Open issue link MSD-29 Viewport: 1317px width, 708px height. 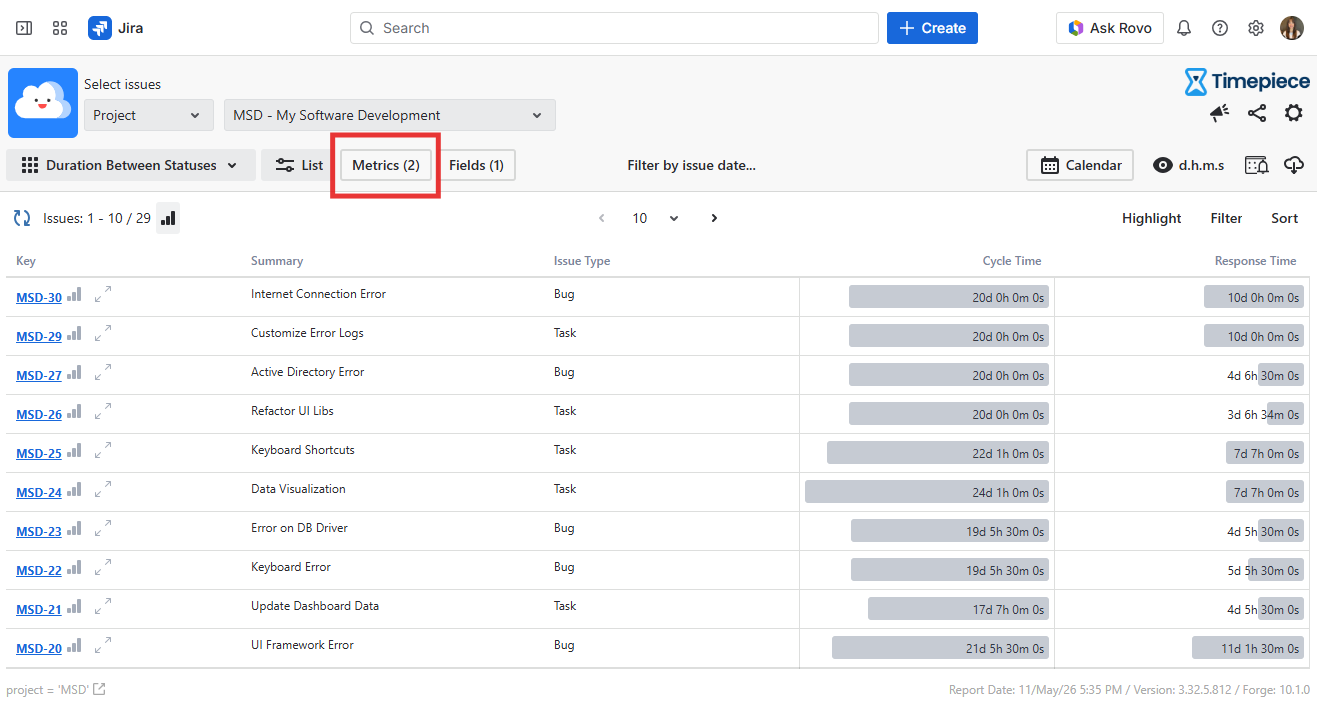click(x=39, y=336)
